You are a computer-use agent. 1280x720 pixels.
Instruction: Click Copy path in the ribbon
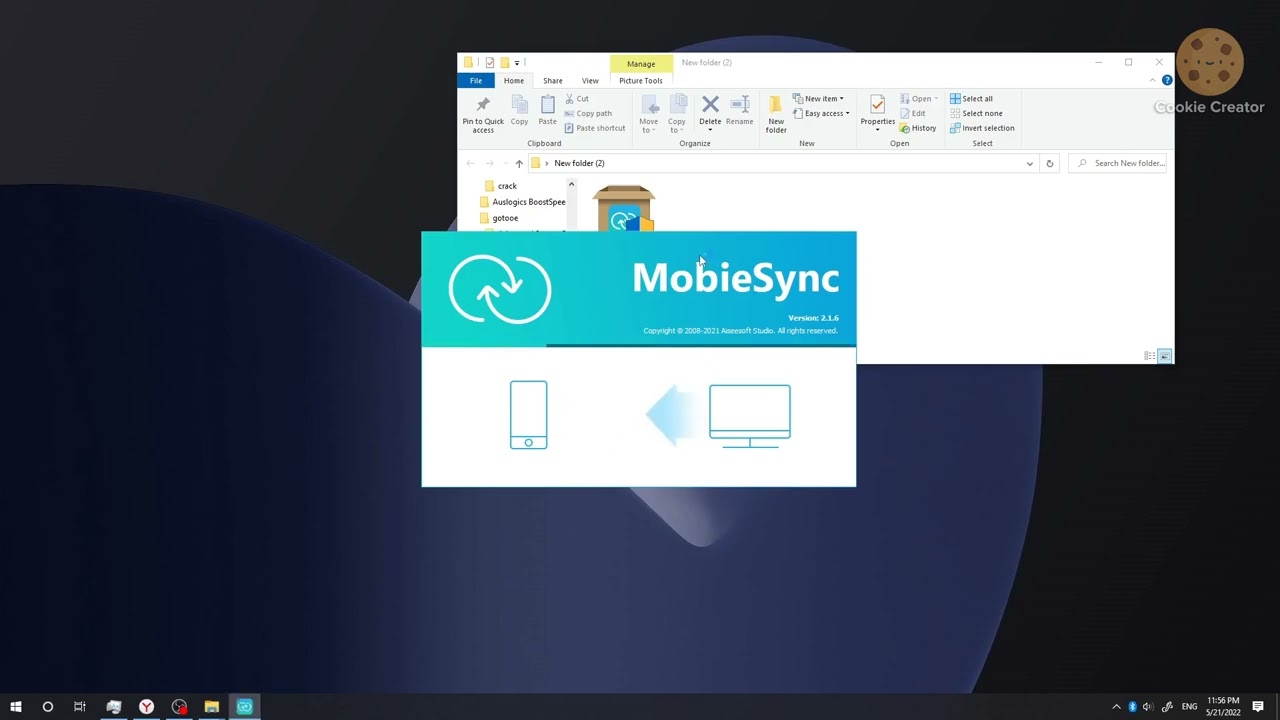(588, 113)
